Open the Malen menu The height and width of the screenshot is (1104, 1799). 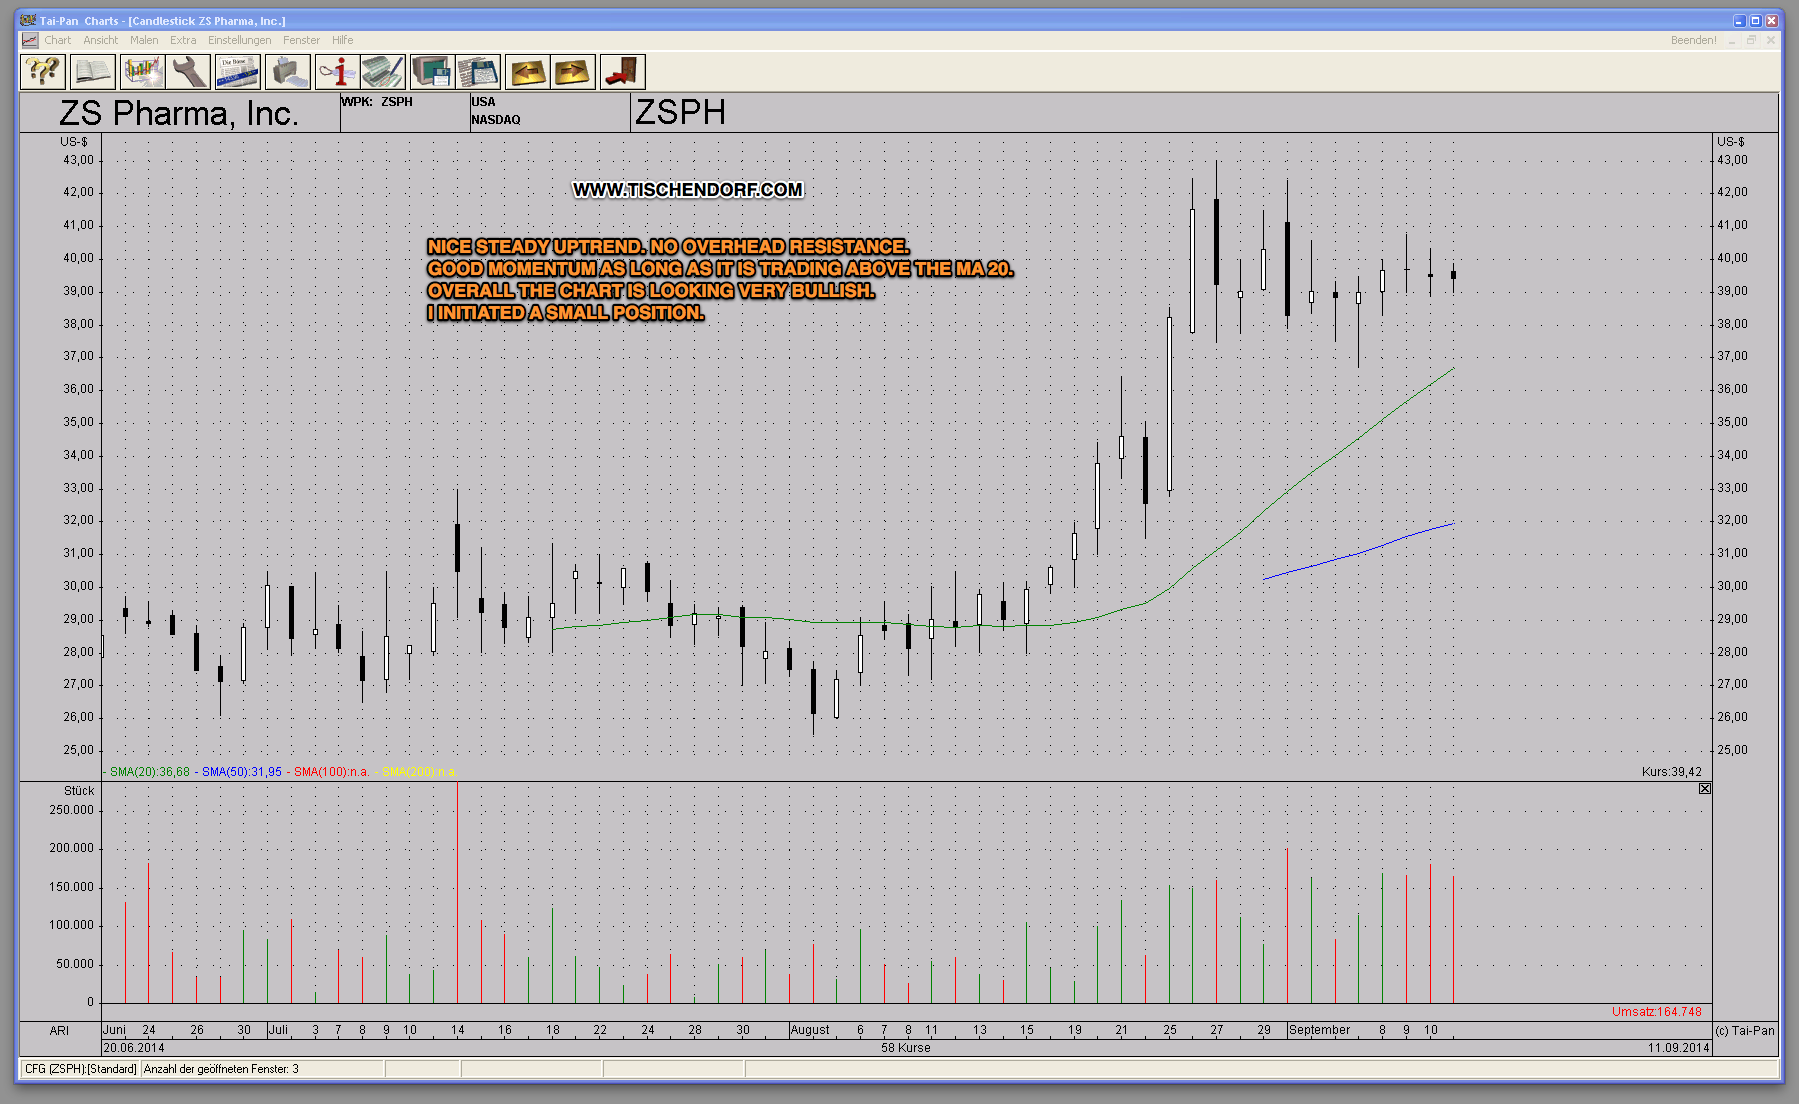click(x=144, y=40)
